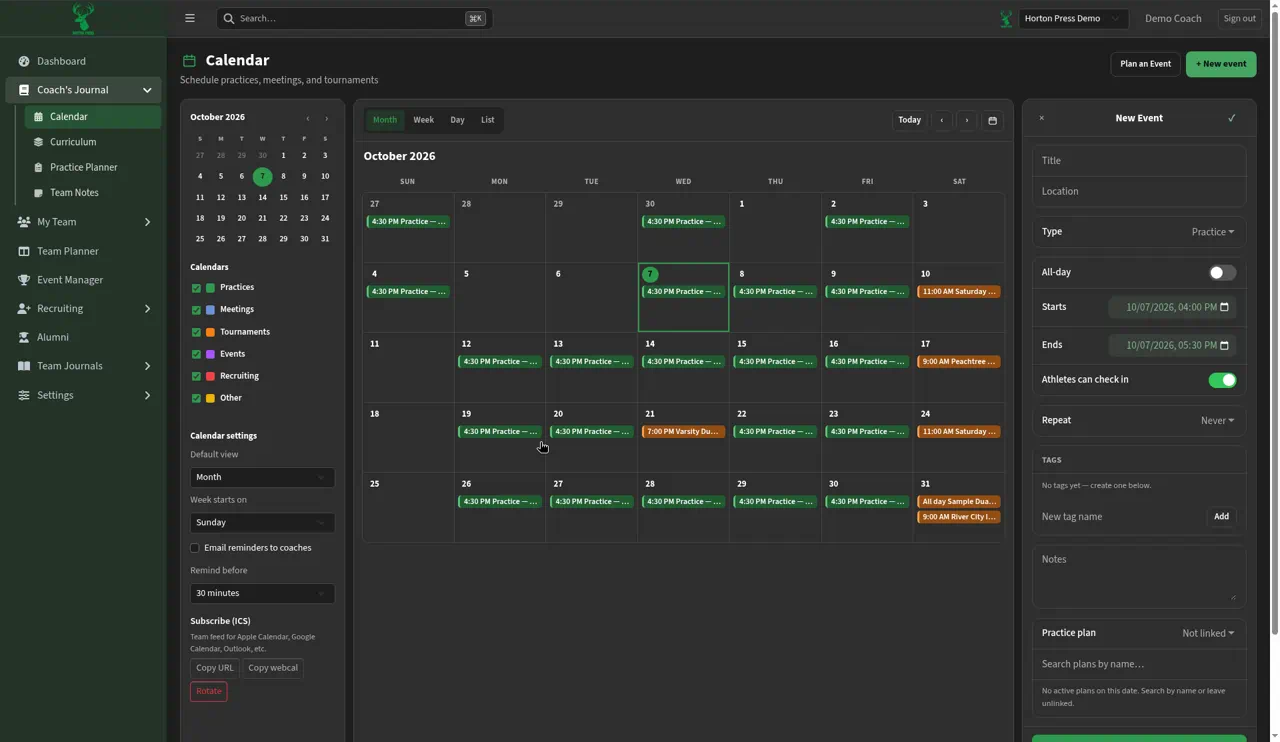Close the New Event panel
1280x742 pixels.
coord(1041,118)
